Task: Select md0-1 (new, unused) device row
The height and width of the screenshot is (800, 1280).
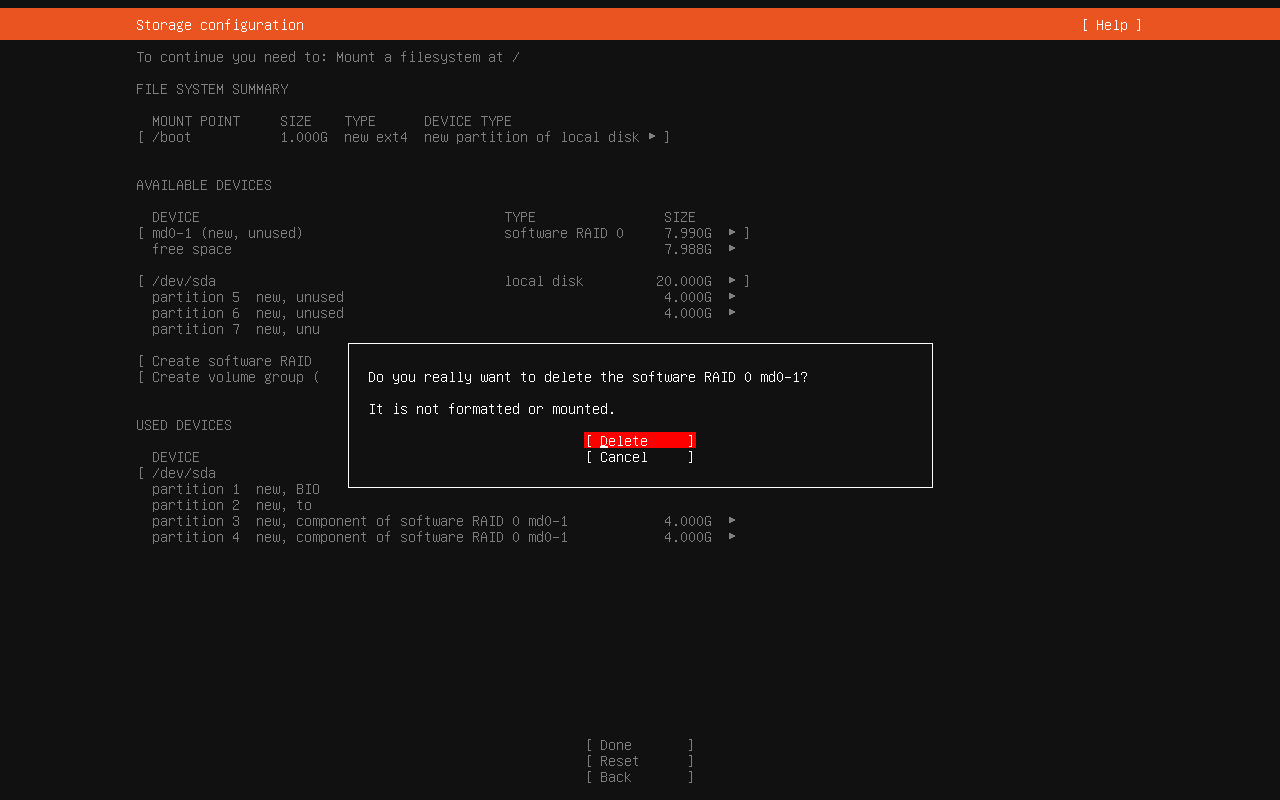Action: click(227, 233)
